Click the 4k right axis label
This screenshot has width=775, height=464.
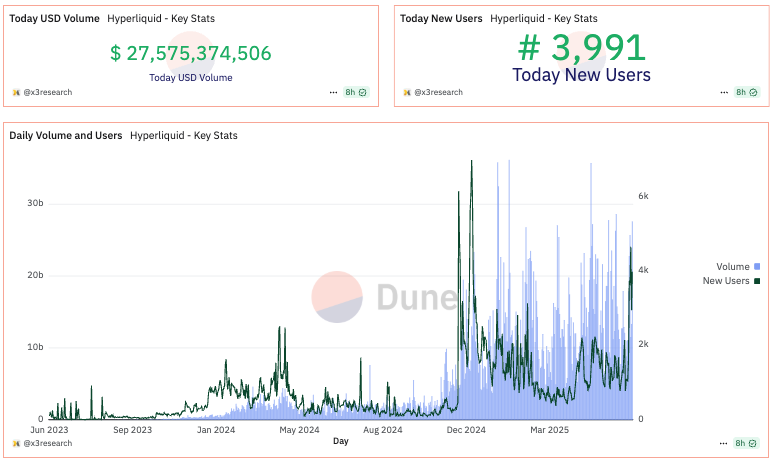point(643,270)
